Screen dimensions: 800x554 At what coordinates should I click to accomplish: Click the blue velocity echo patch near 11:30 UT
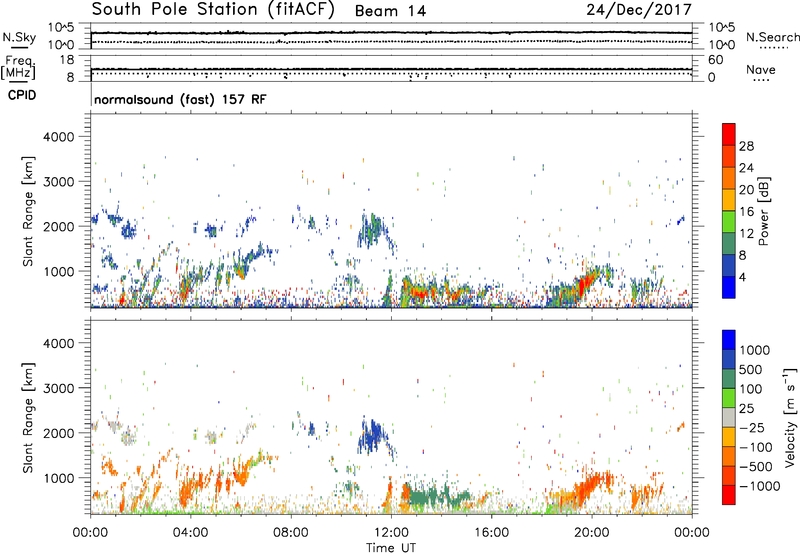point(374,436)
